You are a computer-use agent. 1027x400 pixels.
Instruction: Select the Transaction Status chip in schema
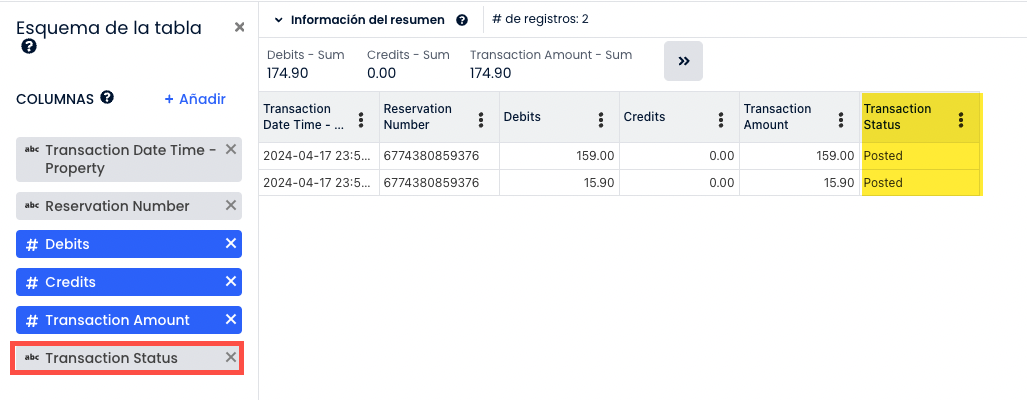(111, 358)
